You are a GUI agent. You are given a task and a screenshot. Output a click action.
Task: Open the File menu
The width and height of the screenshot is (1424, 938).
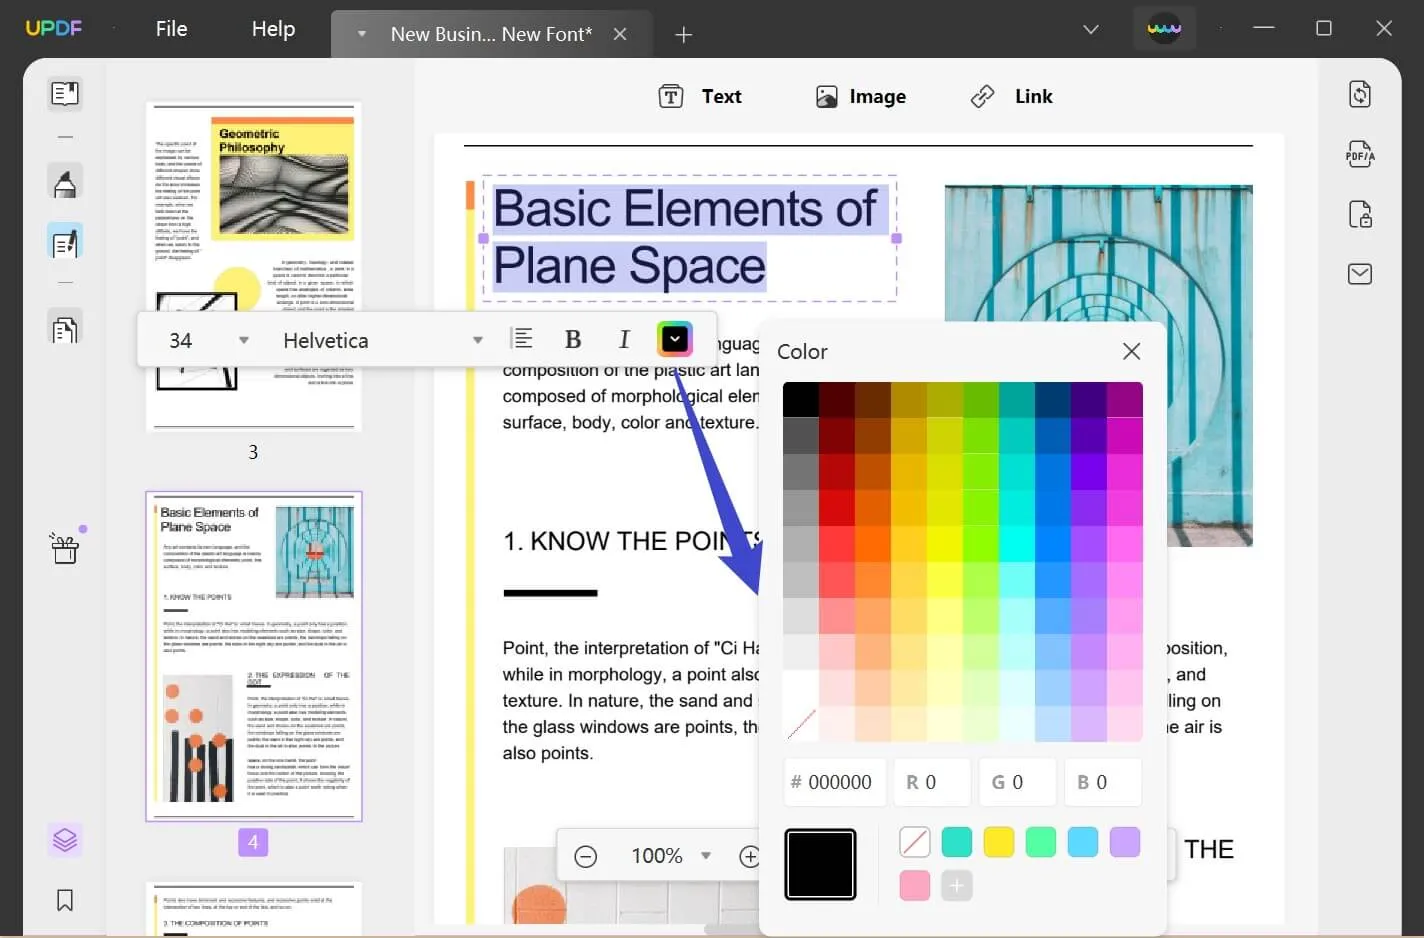[x=171, y=28]
